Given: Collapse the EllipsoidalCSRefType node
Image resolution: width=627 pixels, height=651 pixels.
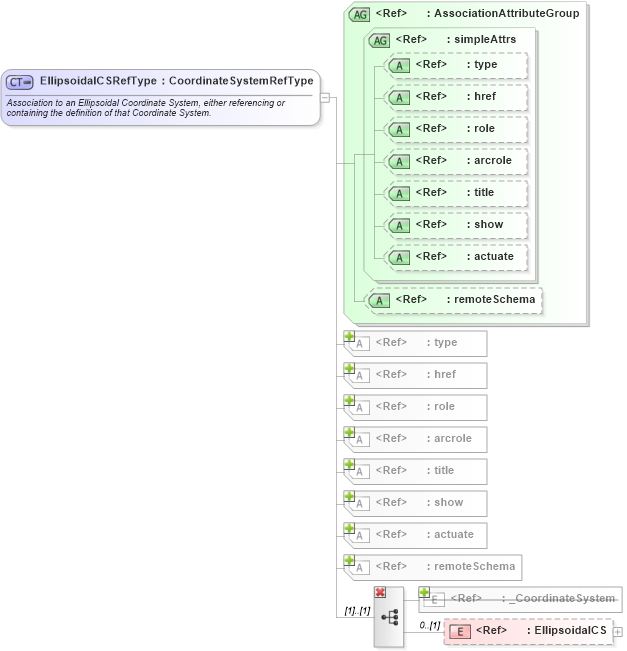Looking at the screenshot, I should click(325, 98).
